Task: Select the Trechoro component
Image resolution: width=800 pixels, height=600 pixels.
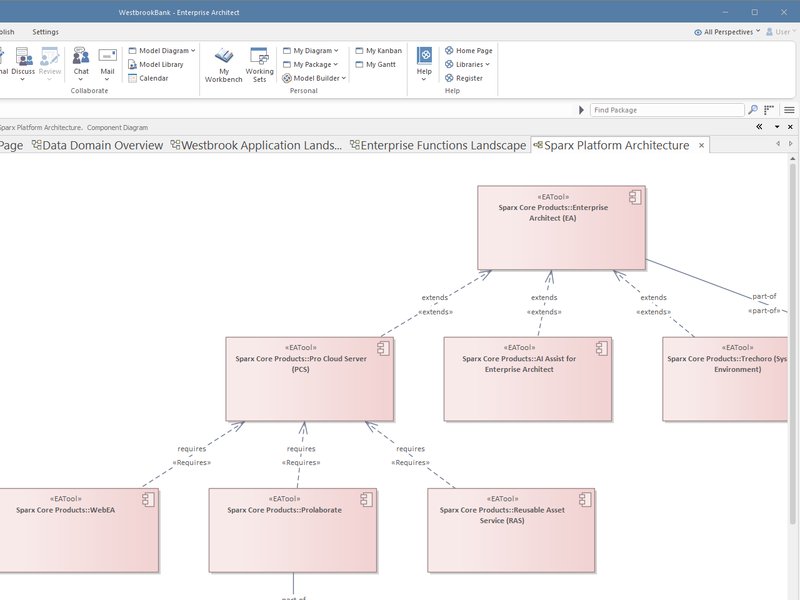Action: 725,379
